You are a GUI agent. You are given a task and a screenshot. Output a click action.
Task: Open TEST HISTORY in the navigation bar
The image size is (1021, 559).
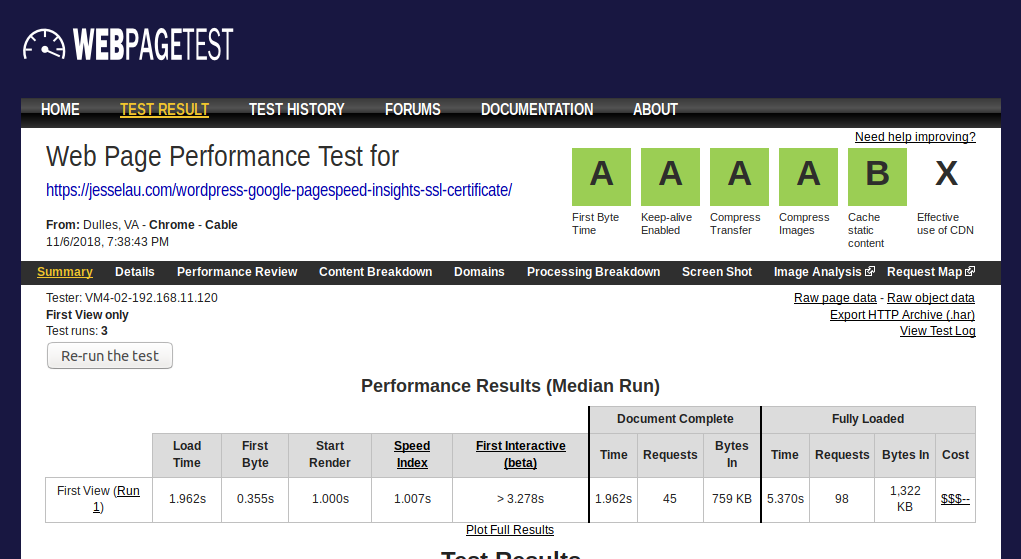click(296, 109)
